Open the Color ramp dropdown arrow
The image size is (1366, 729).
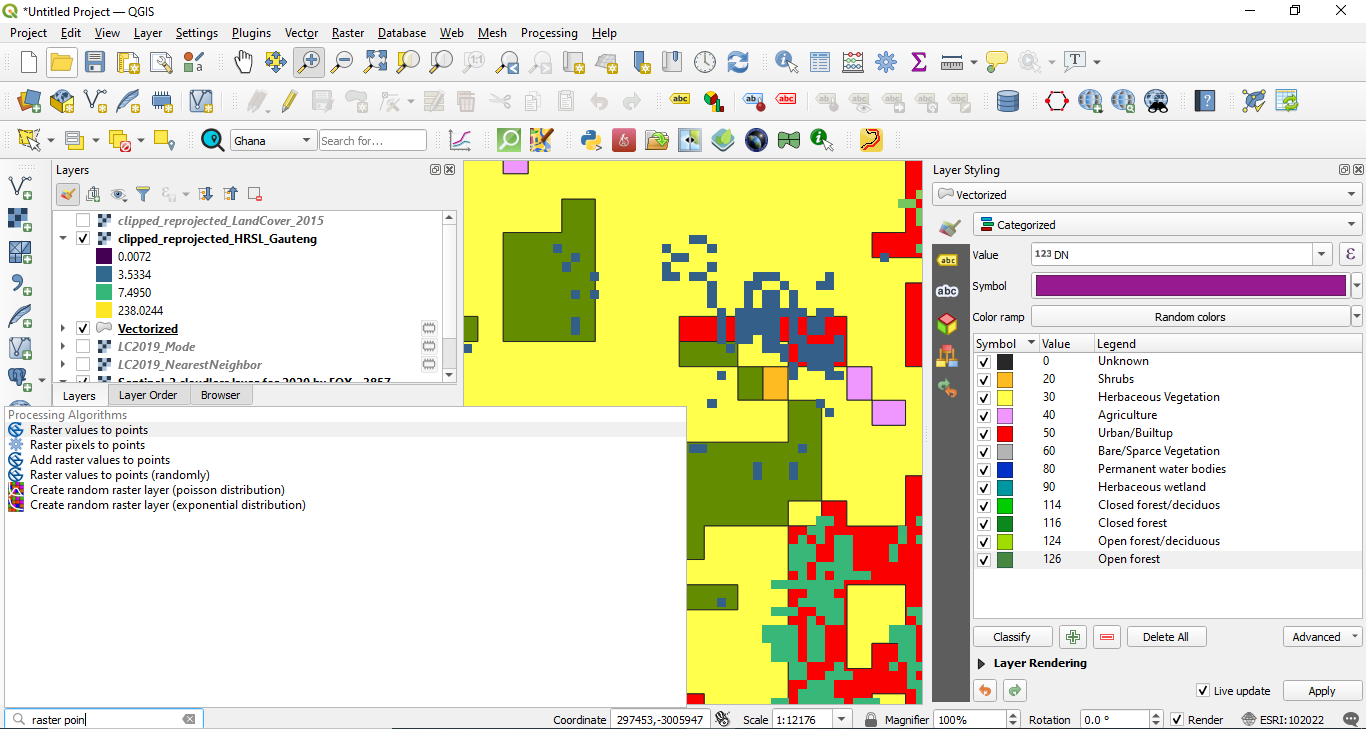pos(1356,317)
